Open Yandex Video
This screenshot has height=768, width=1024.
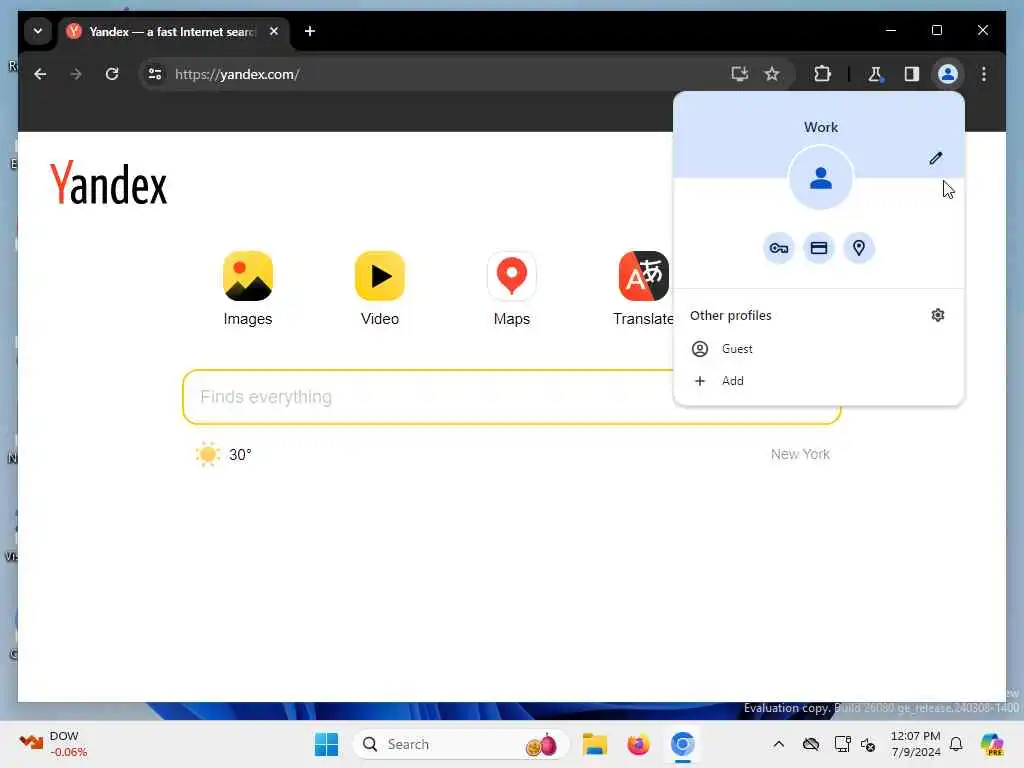coord(379,288)
